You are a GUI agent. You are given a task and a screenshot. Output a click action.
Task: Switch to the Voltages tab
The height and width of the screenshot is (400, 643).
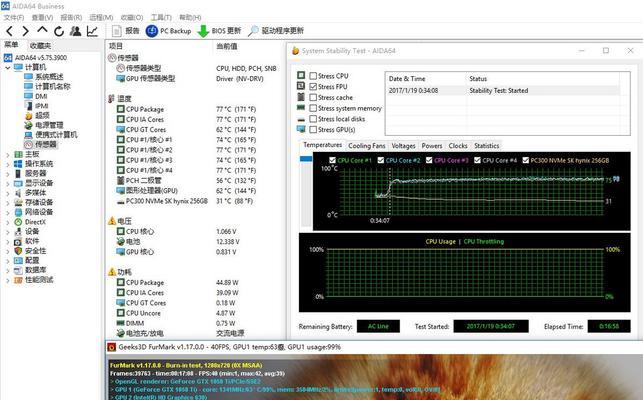[404, 146]
